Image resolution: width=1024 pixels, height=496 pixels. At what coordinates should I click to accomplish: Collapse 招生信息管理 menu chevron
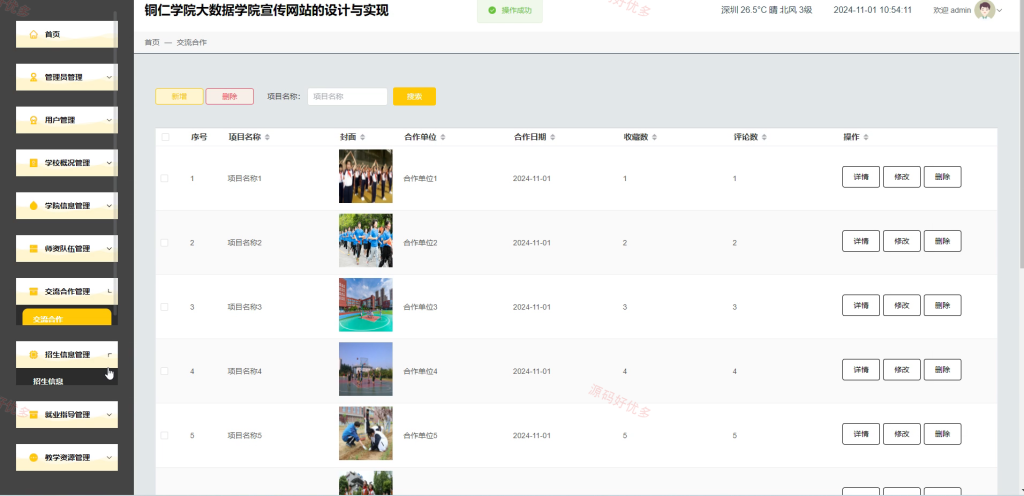109,354
